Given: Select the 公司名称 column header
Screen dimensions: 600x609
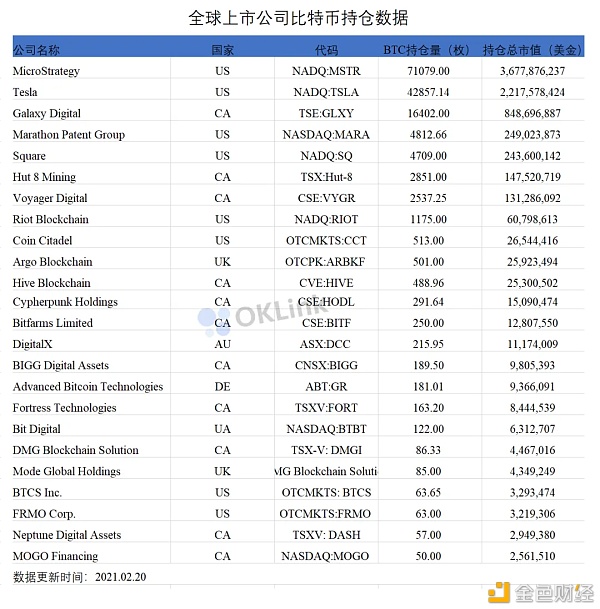Looking at the screenshot, I should pos(36,50).
